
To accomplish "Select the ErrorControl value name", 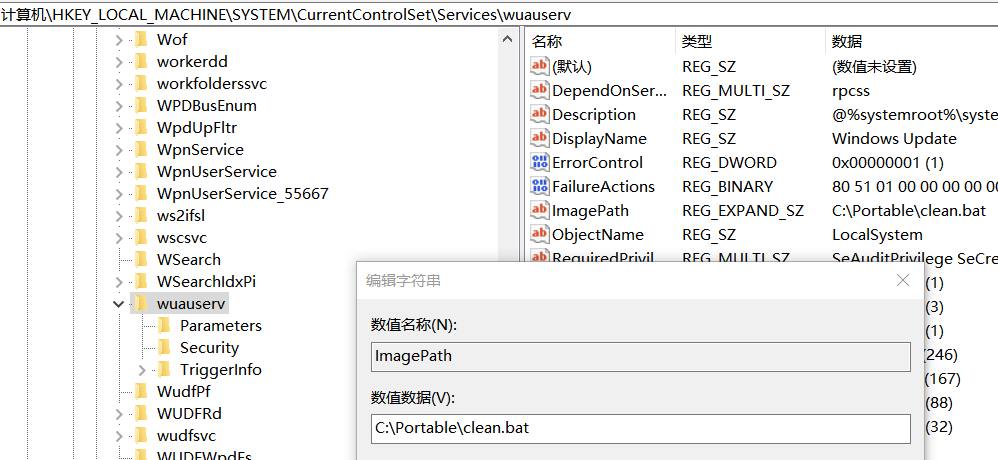I will click(x=598, y=162).
